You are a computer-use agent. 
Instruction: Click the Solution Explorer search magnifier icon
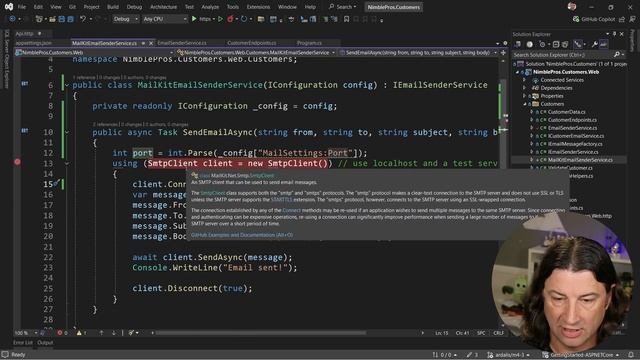pyautogui.click(x=617, y=55)
